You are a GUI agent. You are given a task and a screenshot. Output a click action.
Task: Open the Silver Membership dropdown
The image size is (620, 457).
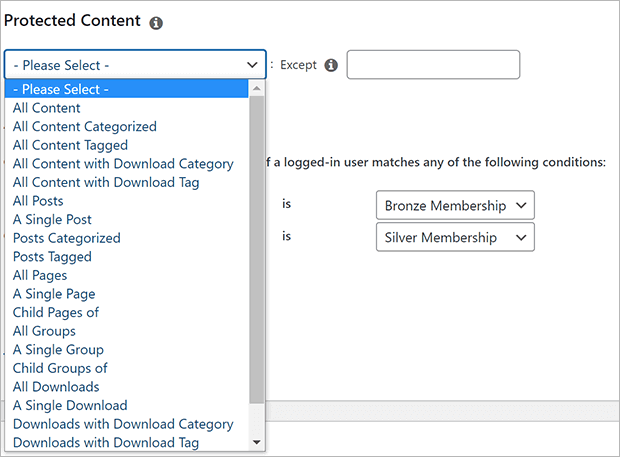pos(455,237)
